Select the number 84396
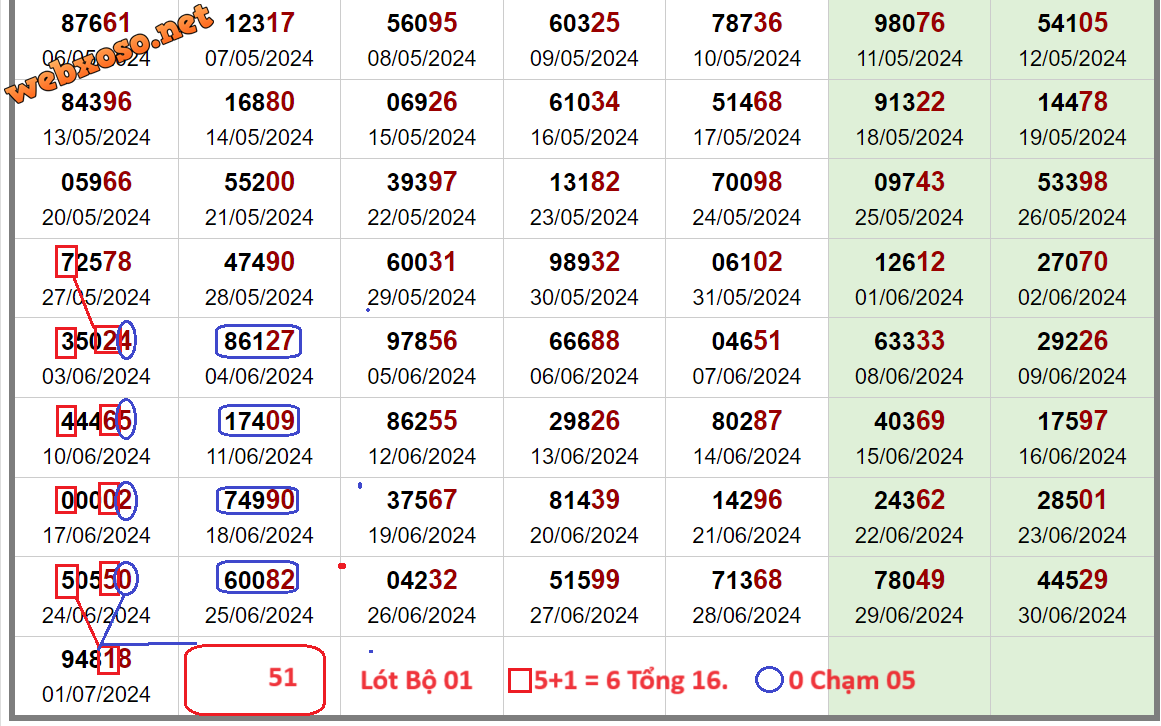The width and height of the screenshot is (1161, 726). pos(96,102)
